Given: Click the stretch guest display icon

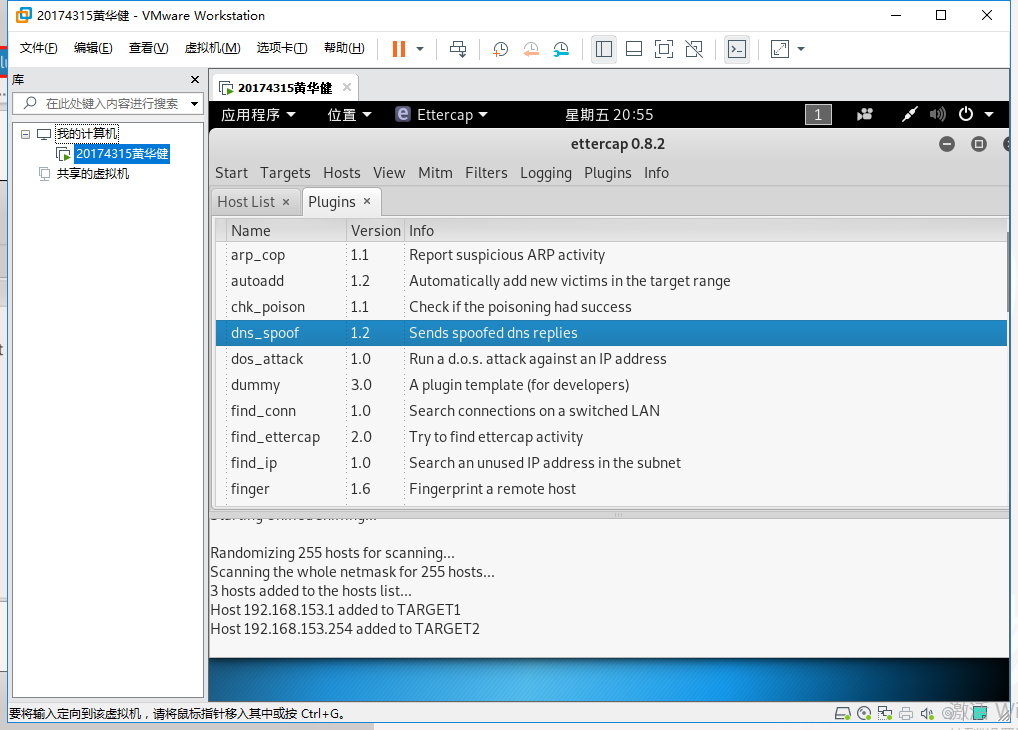Looking at the screenshot, I should tap(780, 49).
